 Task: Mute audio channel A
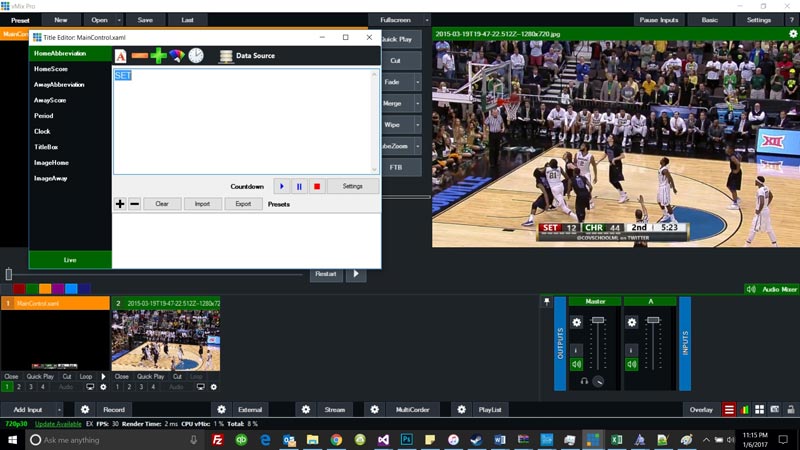click(632, 364)
